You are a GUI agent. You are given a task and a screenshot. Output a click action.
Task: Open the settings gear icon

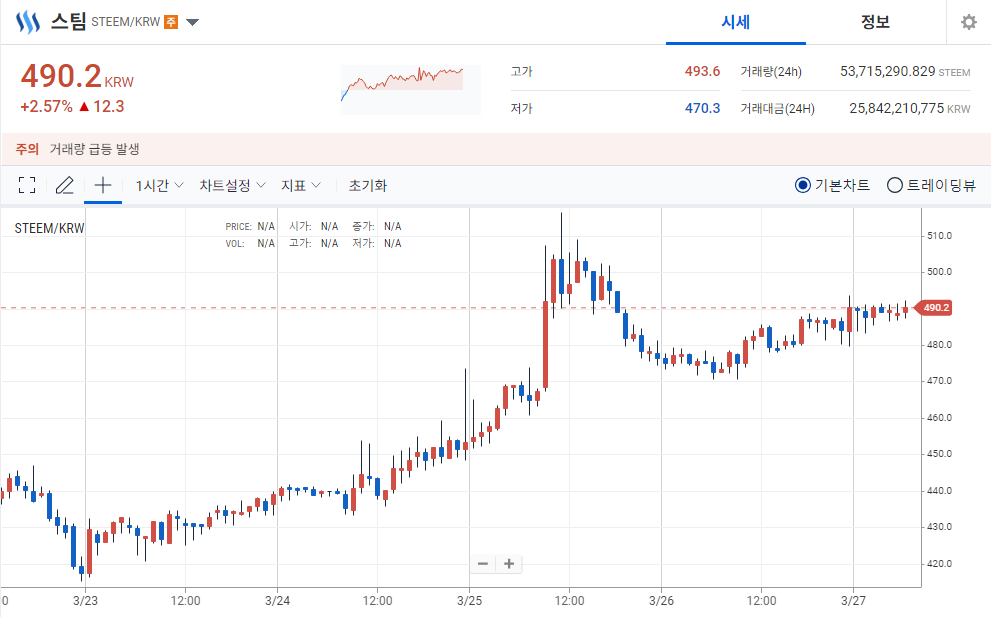[968, 23]
